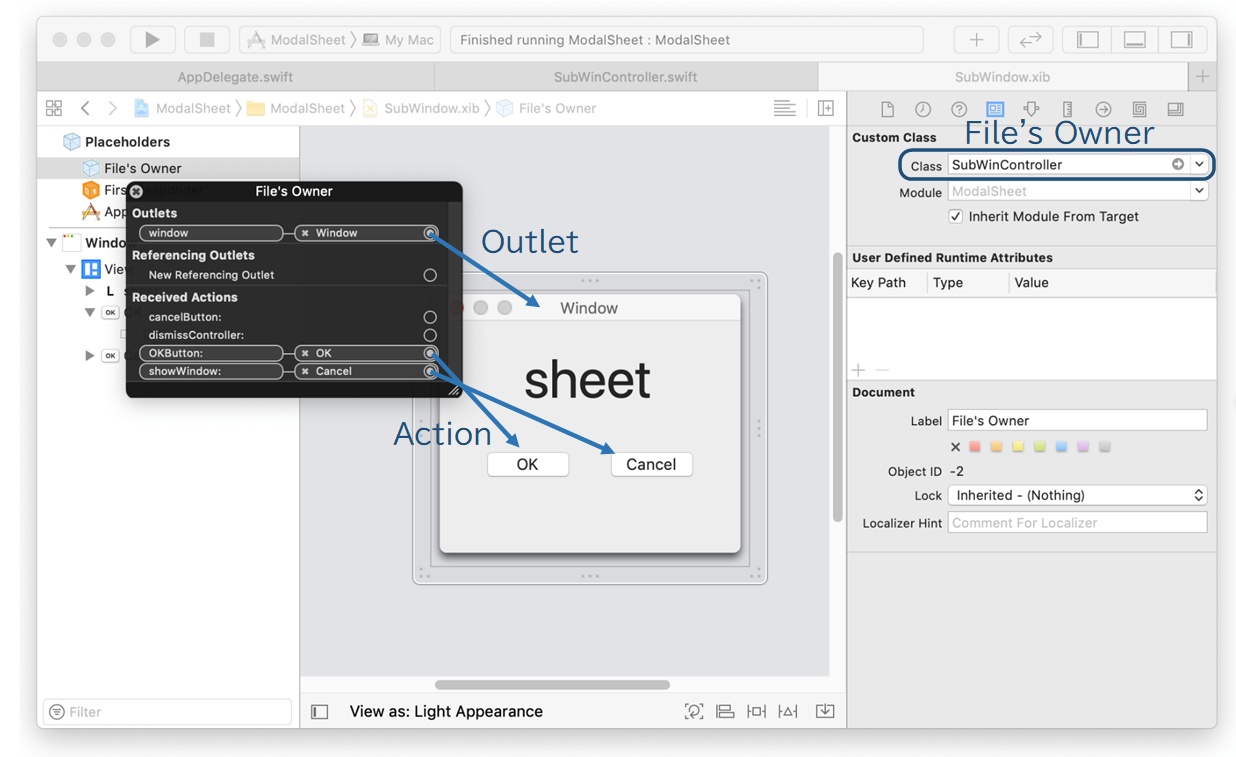Stop the running scheme
This screenshot has height=757, width=1236.
click(x=207, y=40)
